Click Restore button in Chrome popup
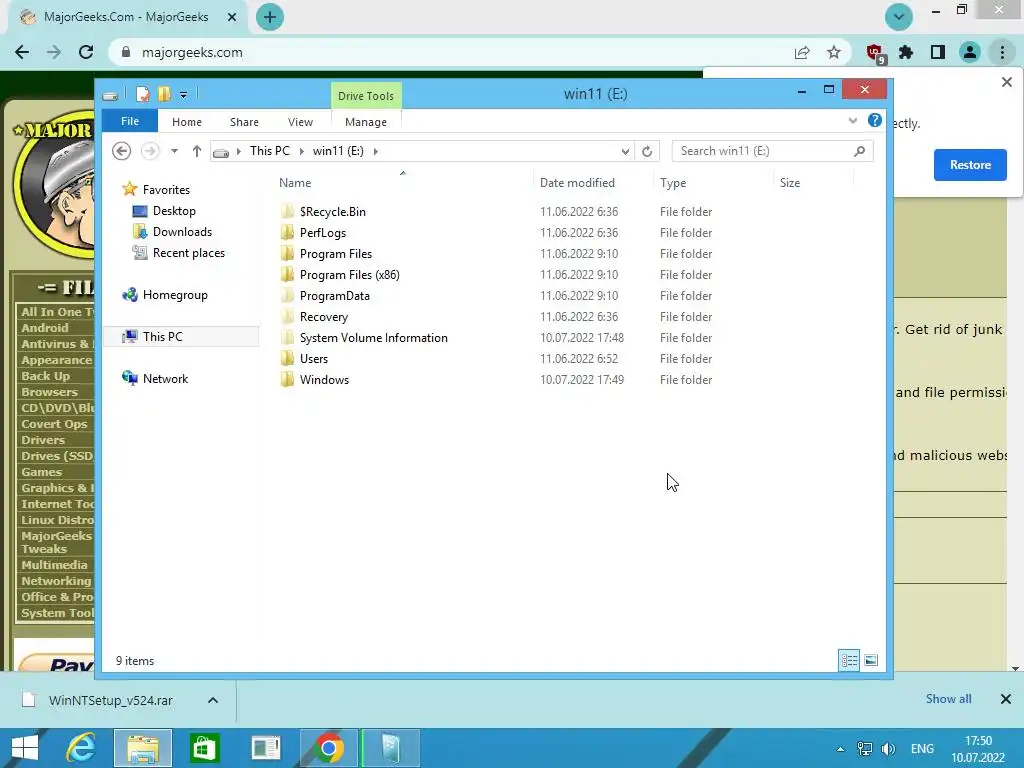Viewport: 1024px width, 768px height. [970, 165]
